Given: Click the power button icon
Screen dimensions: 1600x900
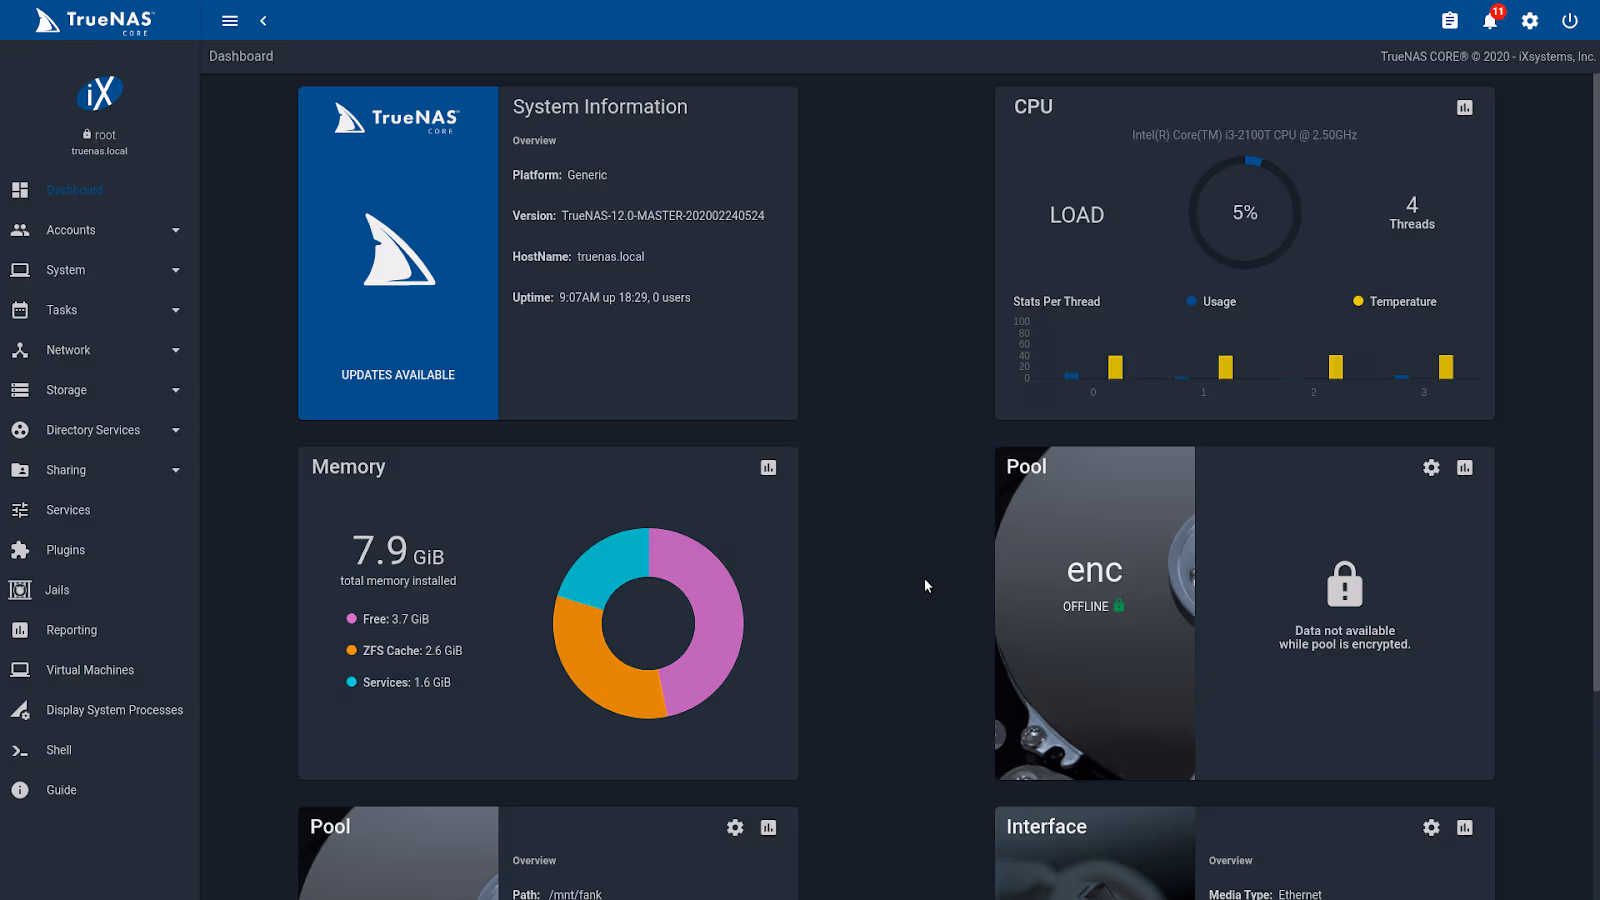Looking at the screenshot, I should [x=1570, y=20].
